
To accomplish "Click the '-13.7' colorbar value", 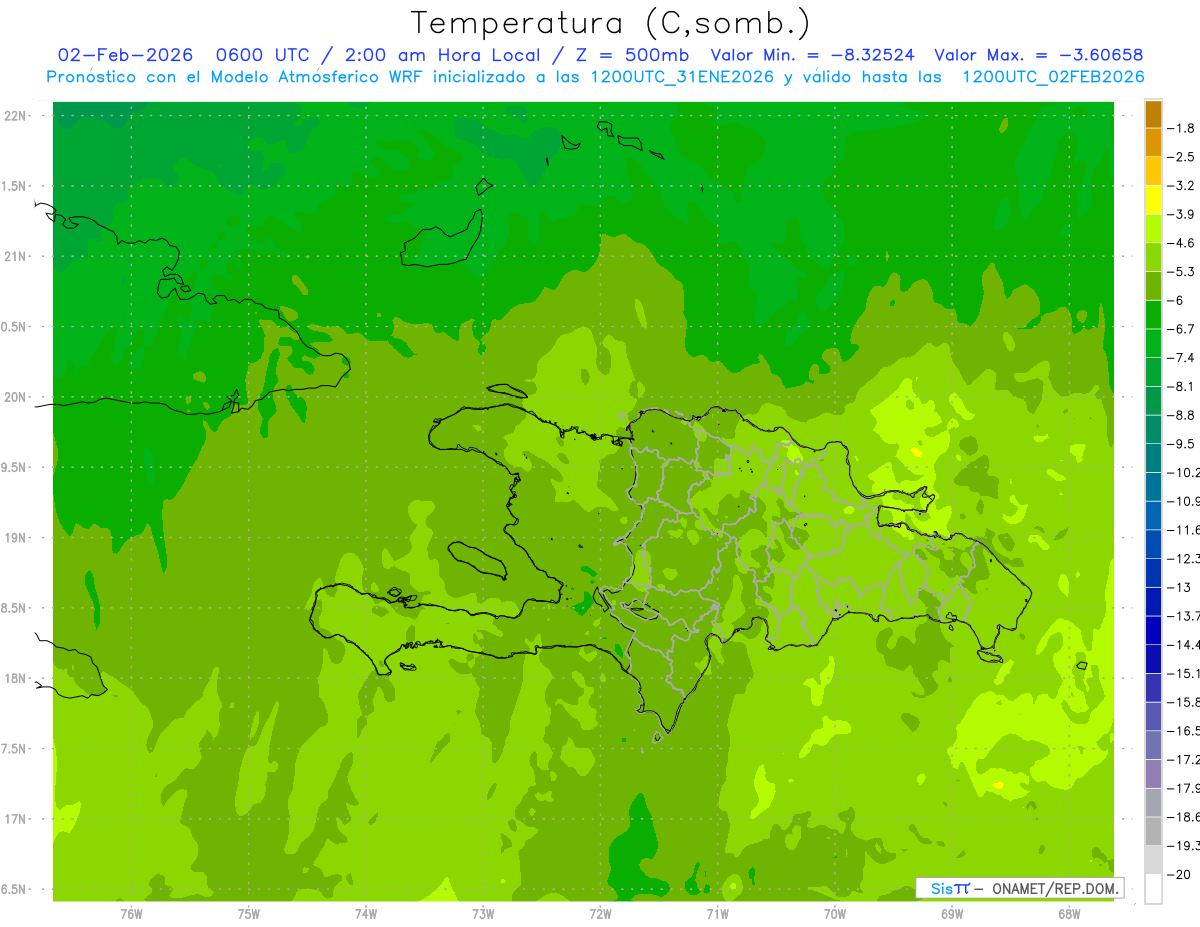I will (x=1183, y=616).
